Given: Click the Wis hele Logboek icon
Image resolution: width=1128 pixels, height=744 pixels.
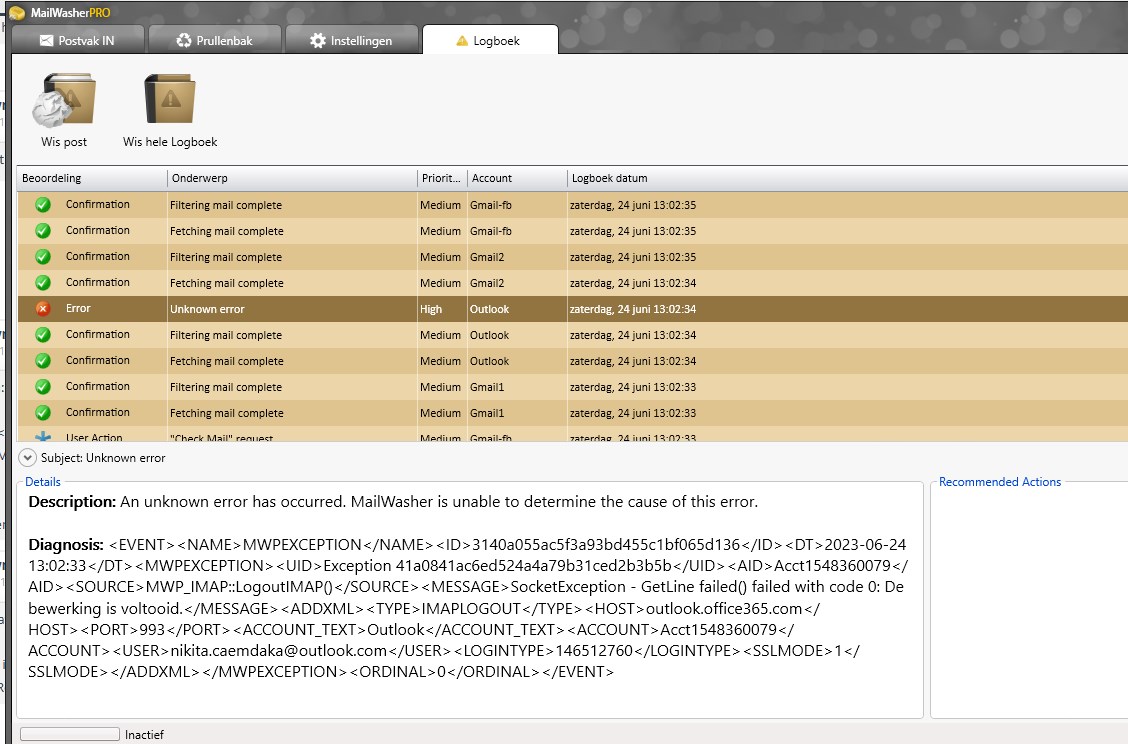Looking at the screenshot, I should tap(170, 99).
